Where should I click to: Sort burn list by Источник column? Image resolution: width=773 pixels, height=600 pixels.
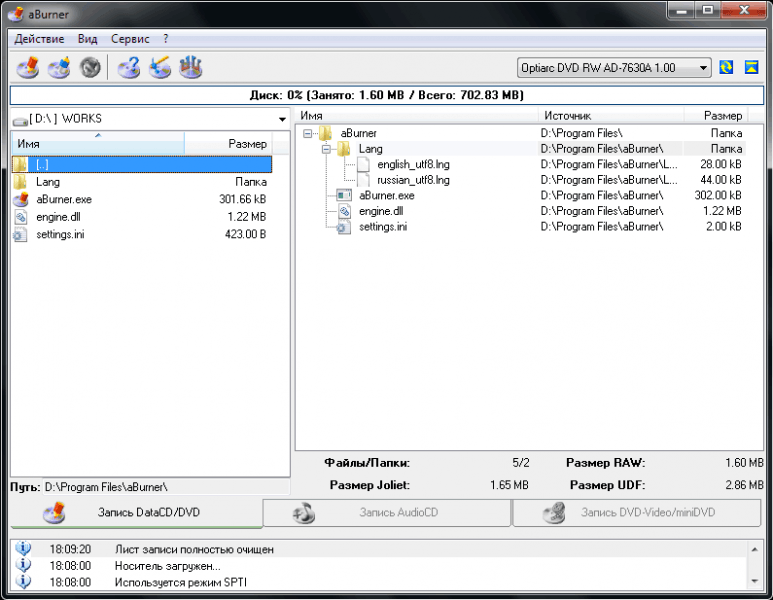611,116
